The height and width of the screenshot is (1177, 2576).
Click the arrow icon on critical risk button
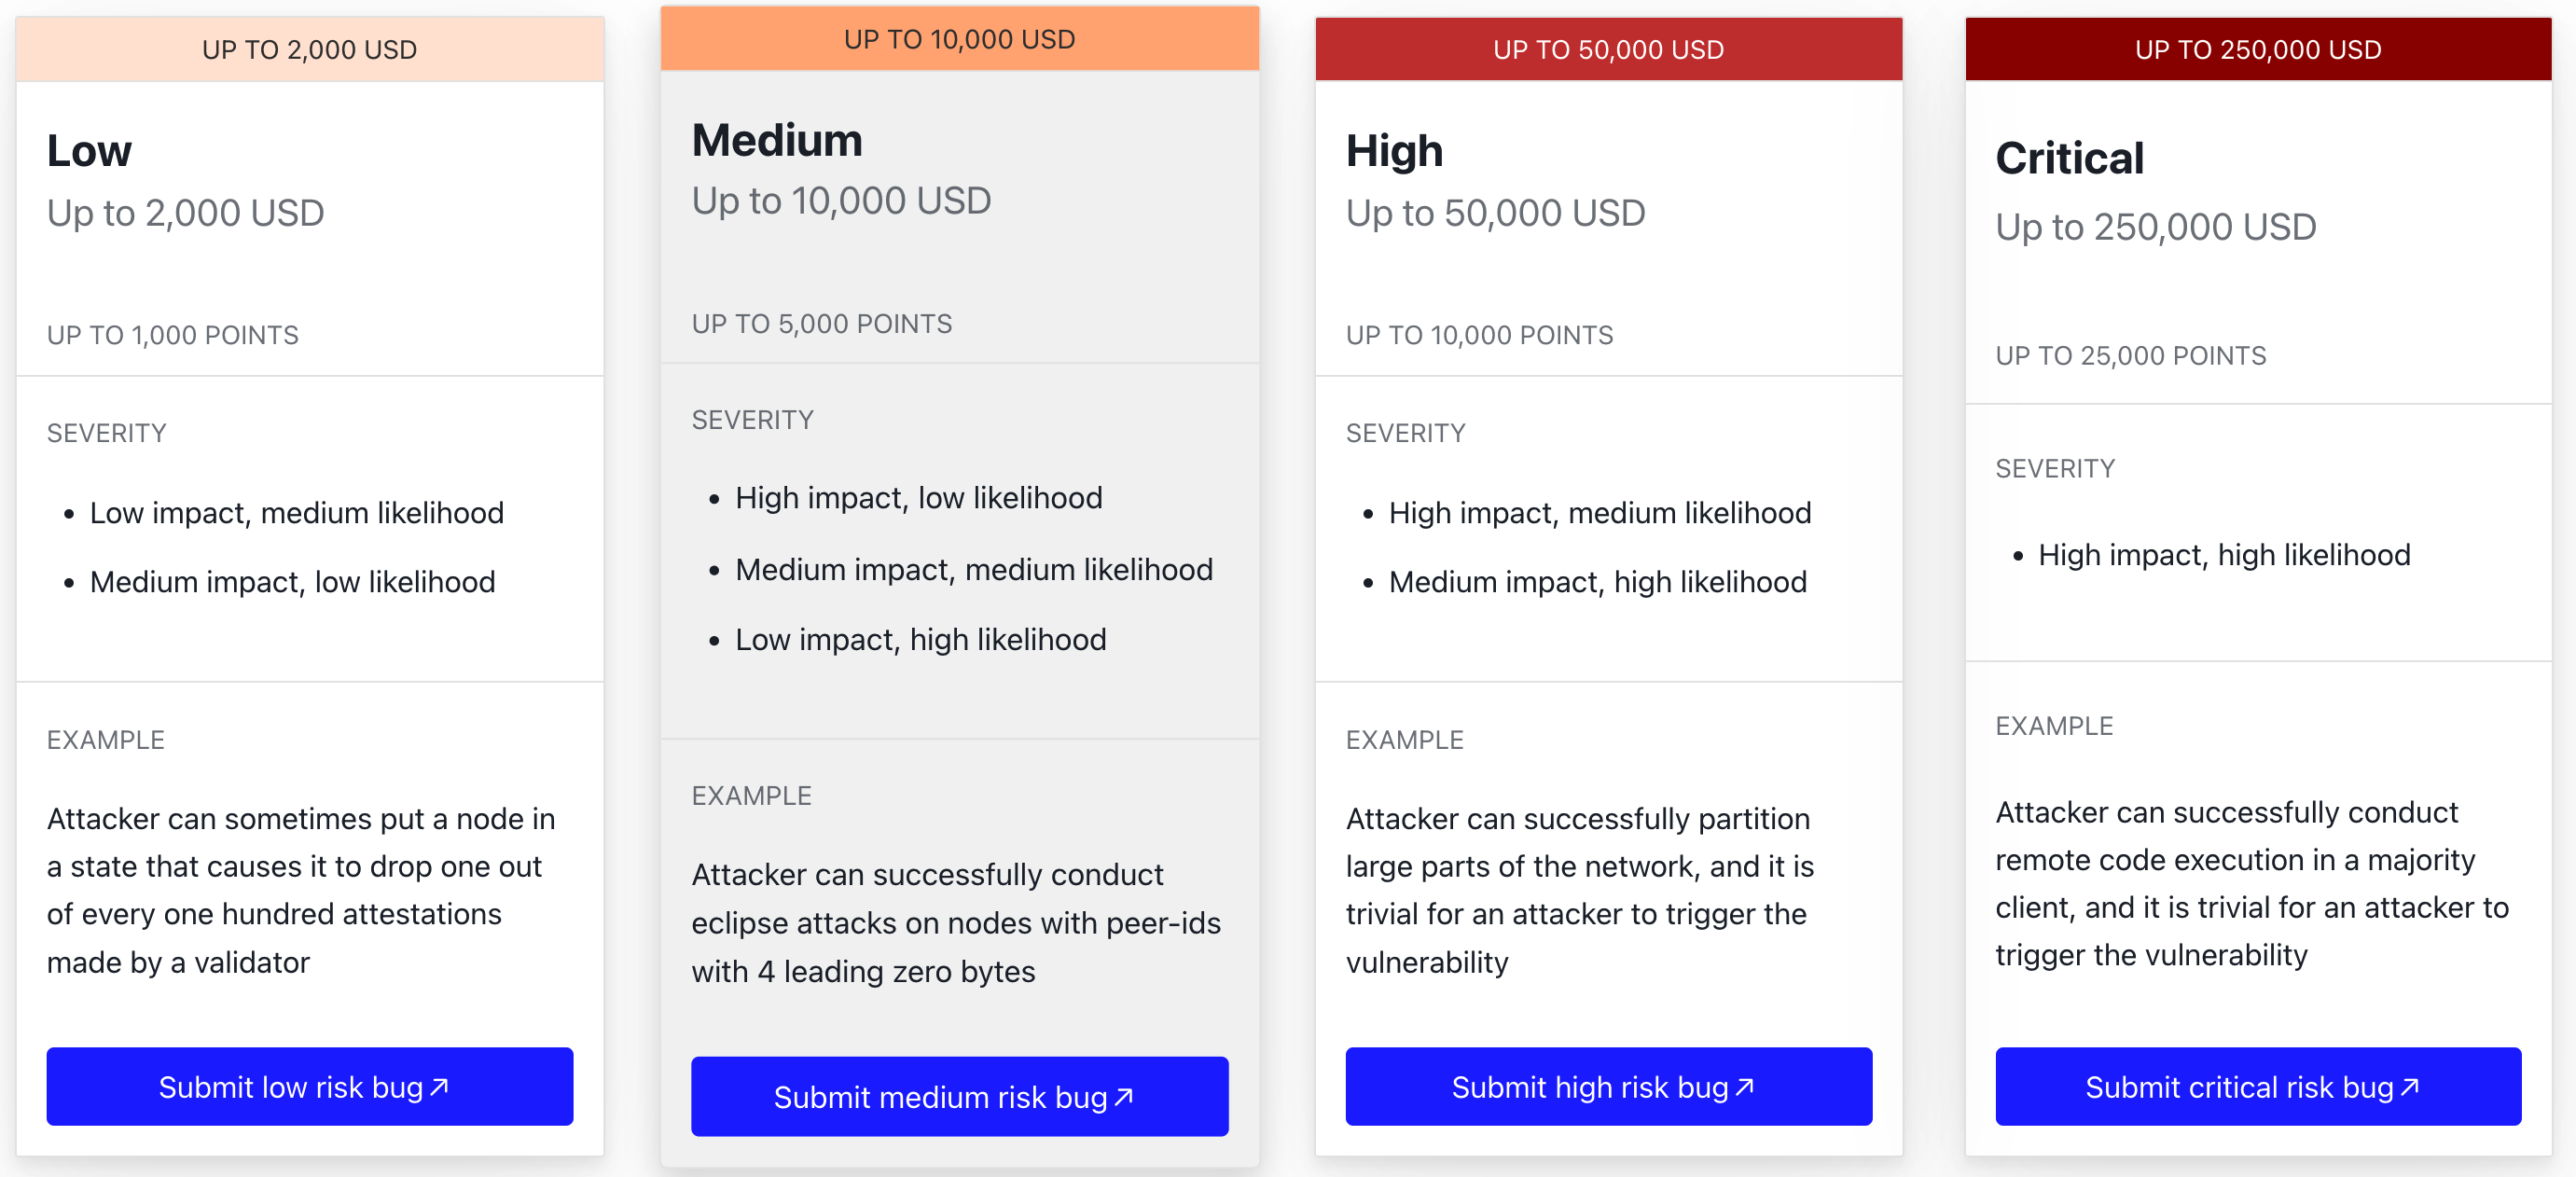(x=2410, y=1087)
